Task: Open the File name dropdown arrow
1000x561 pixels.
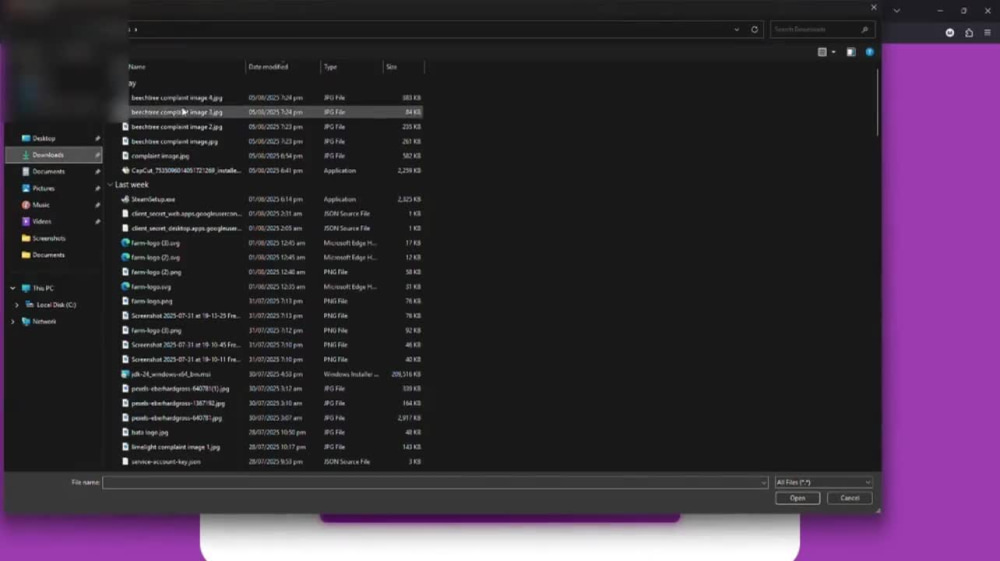Action: coord(763,483)
